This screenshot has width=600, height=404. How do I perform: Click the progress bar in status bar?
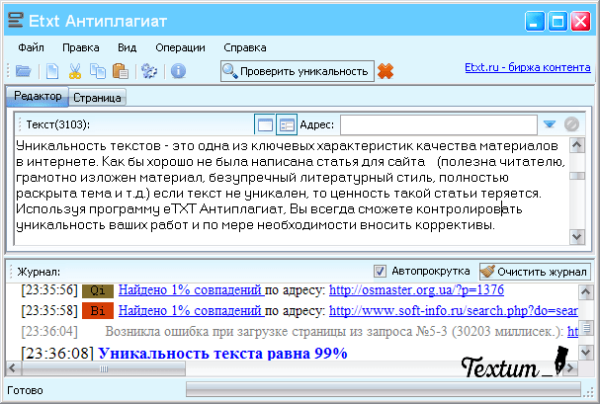(383, 390)
